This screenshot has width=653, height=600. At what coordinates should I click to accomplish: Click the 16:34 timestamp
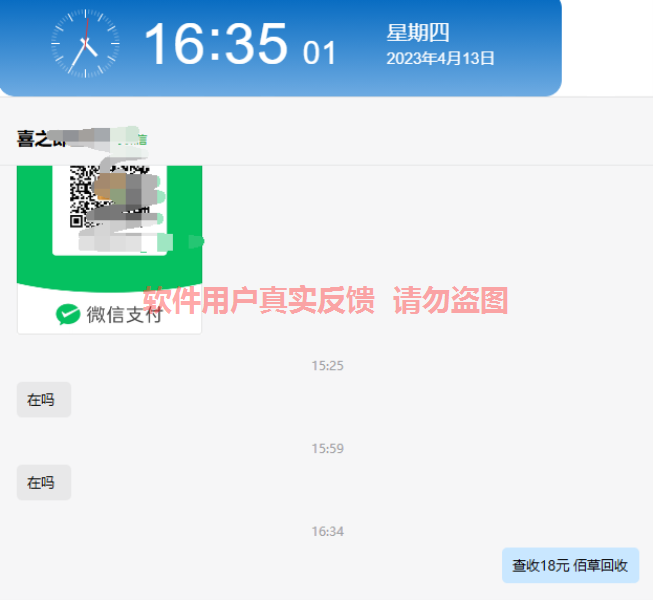click(x=327, y=531)
